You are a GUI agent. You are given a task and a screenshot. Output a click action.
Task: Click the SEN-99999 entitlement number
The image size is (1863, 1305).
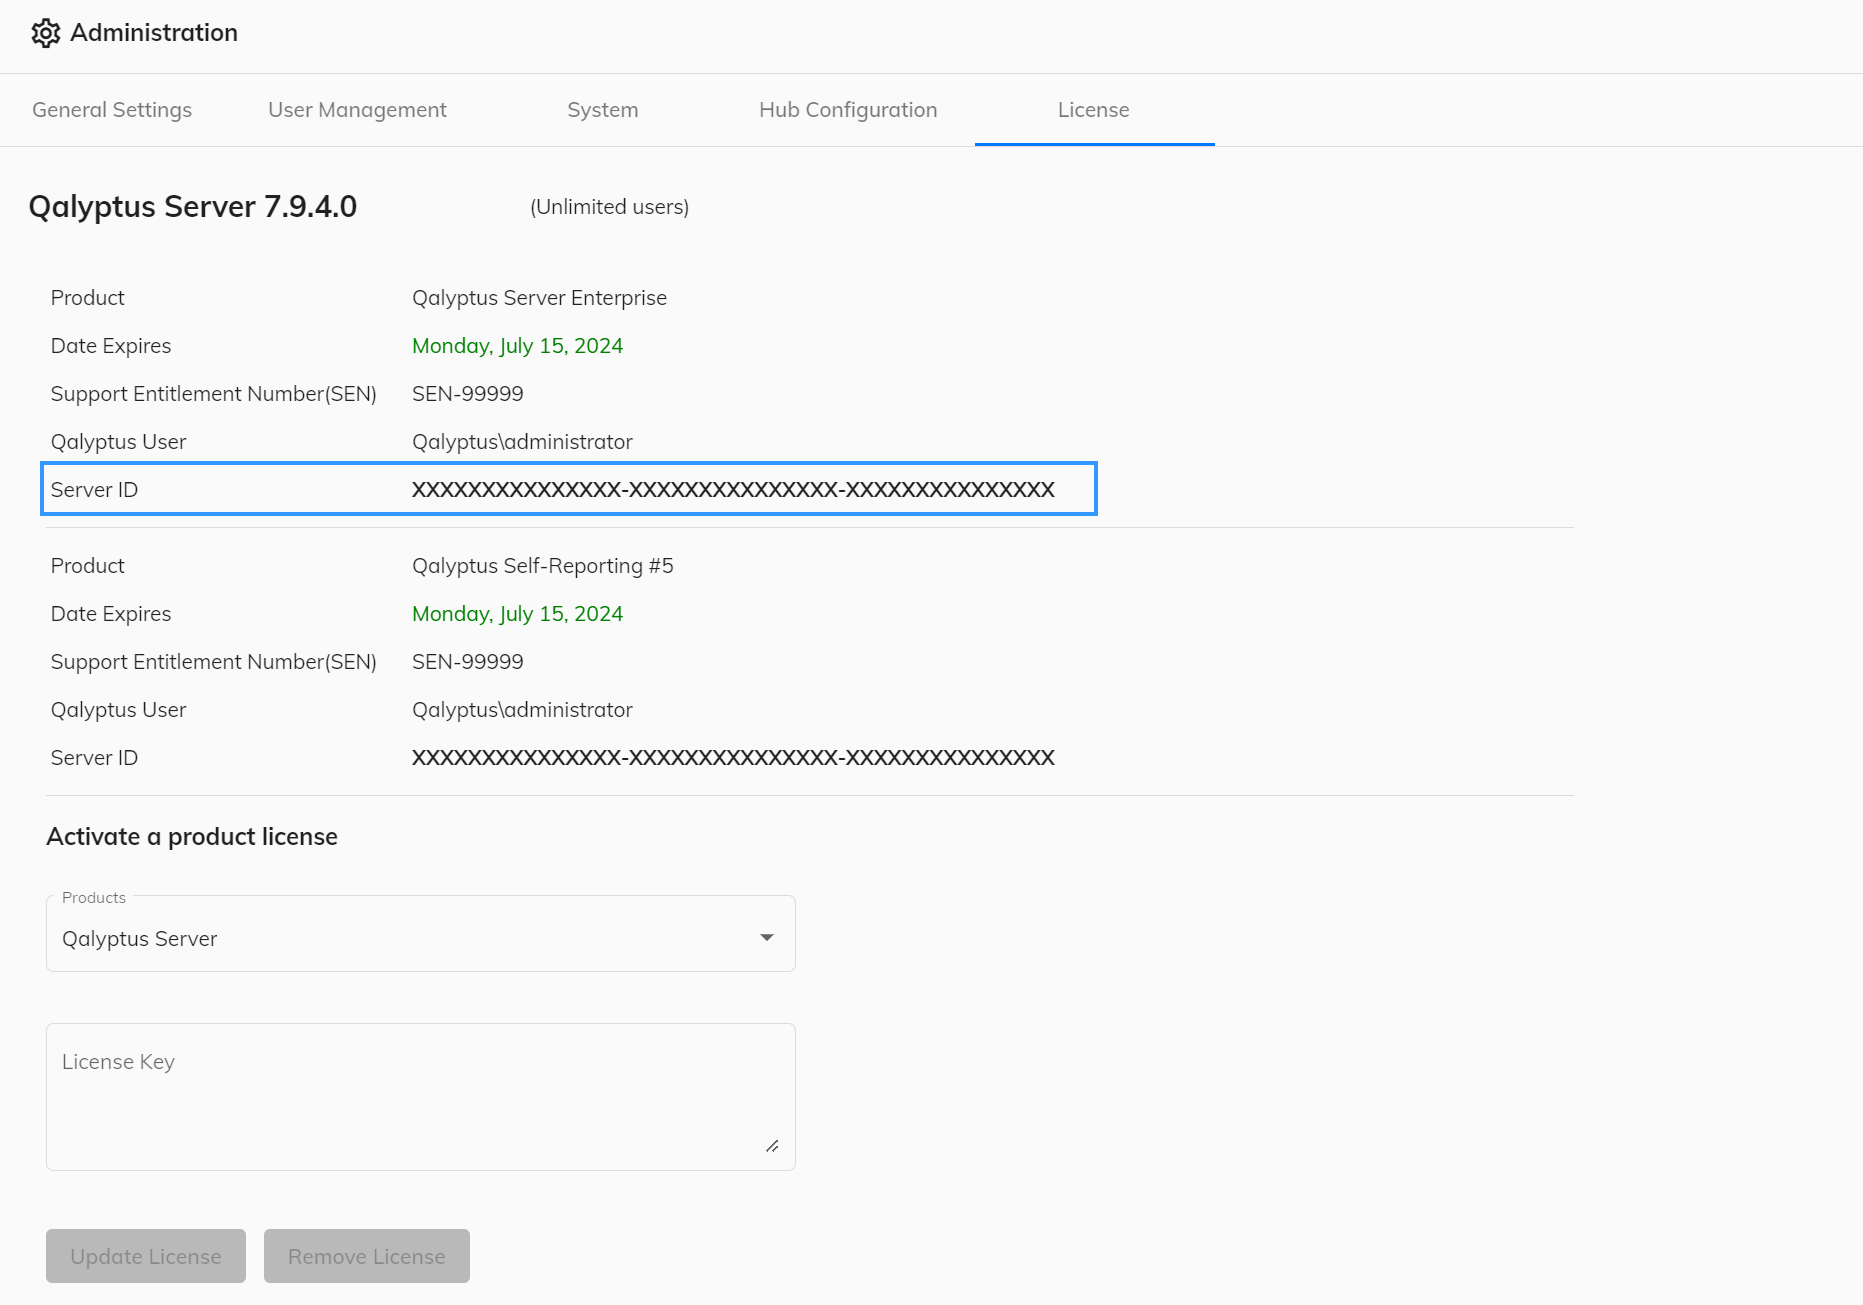[467, 393]
